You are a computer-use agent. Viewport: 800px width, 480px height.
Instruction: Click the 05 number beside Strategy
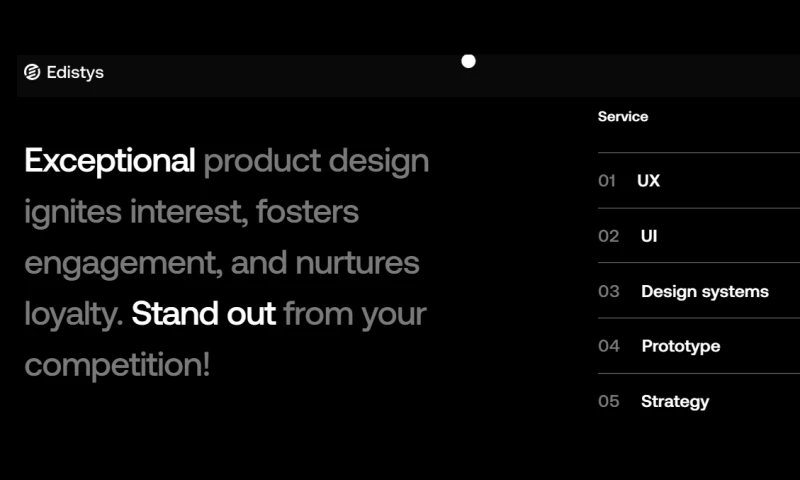609,401
